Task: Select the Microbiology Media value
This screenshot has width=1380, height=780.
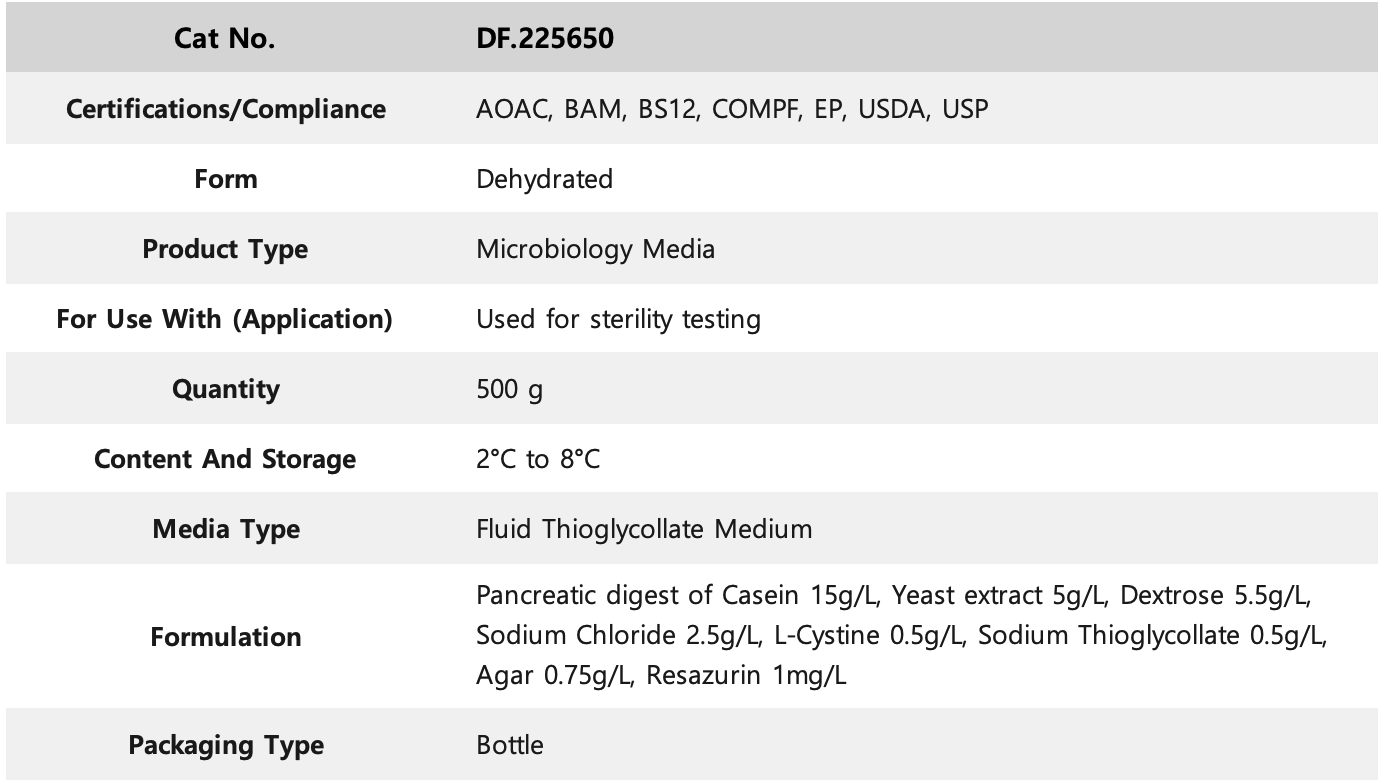Action: tap(596, 249)
